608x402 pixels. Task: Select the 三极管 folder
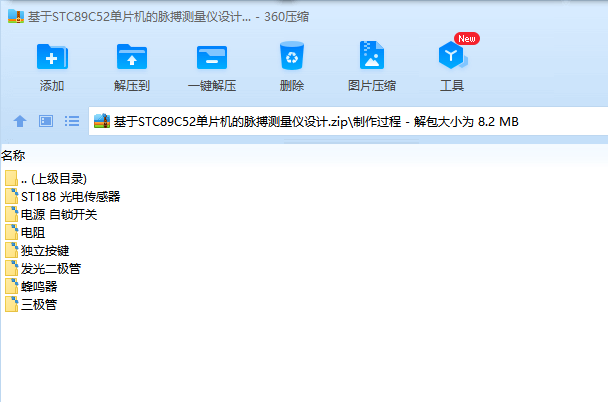tap(39, 304)
